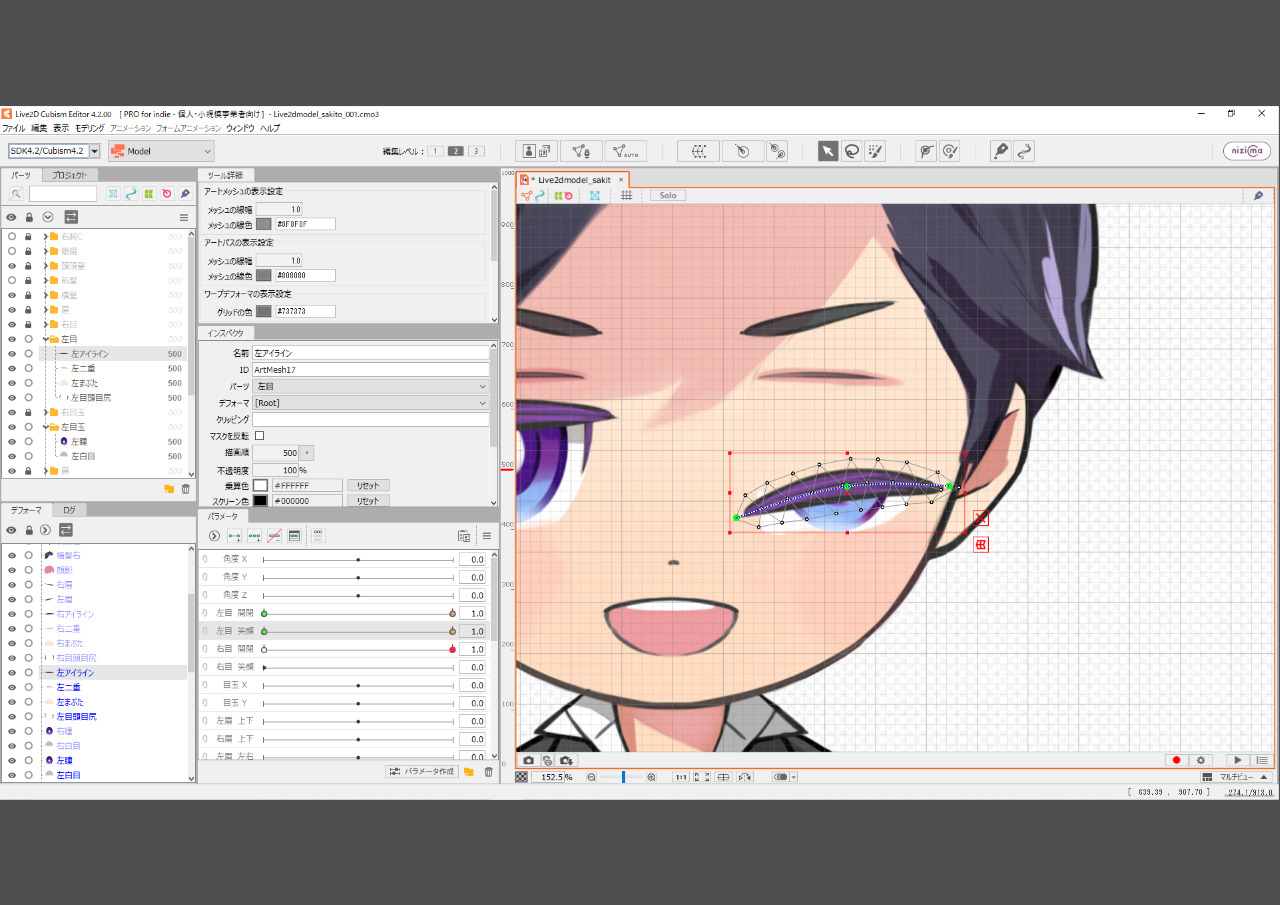Select the lasso selection tool
This screenshot has height=905, width=1280.
(852, 151)
